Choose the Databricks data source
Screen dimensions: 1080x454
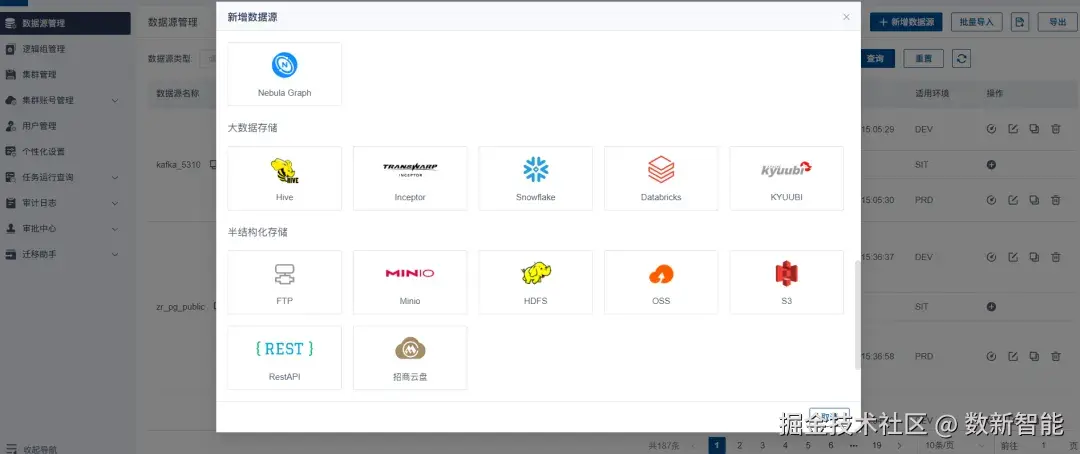point(661,178)
